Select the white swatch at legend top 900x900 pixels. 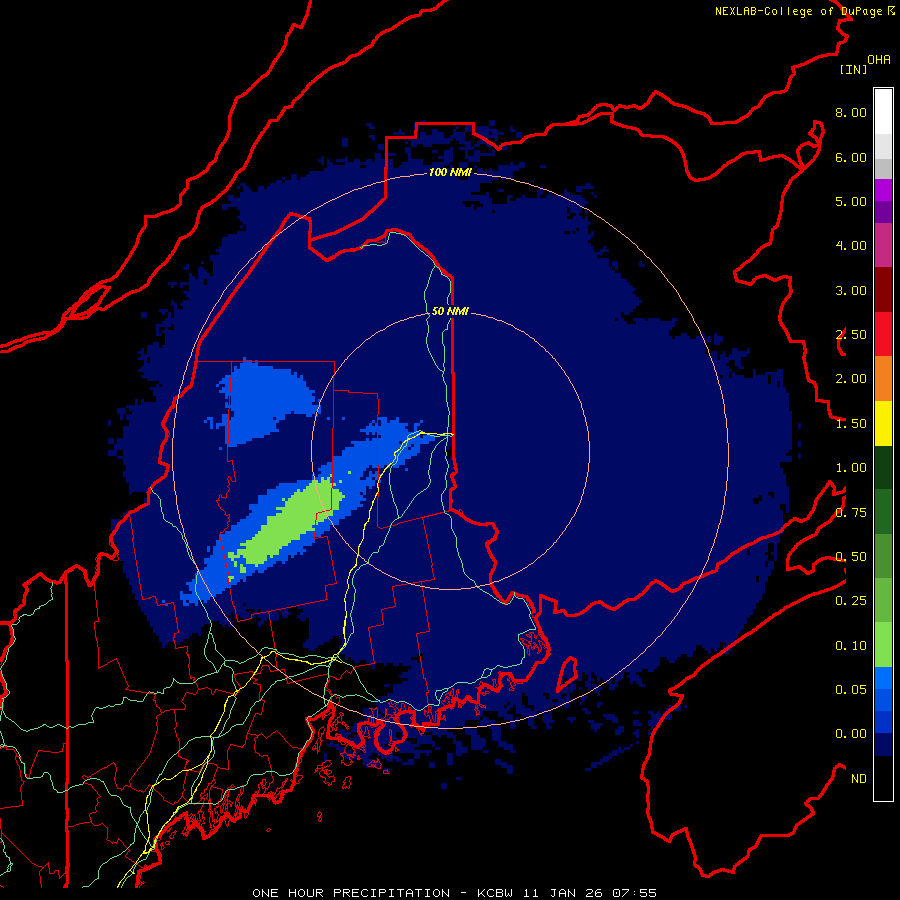pos(883,111)
